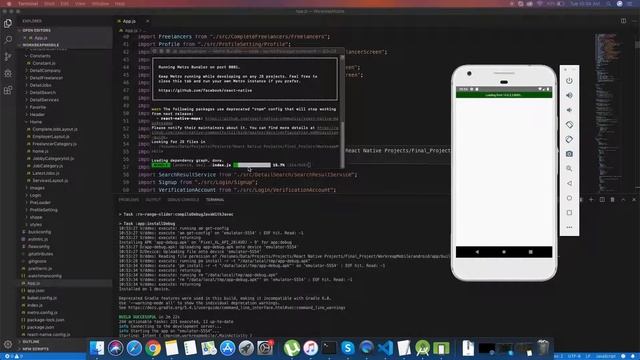
Task: Open Android Studio from the Dock
Action: (422, 348)
